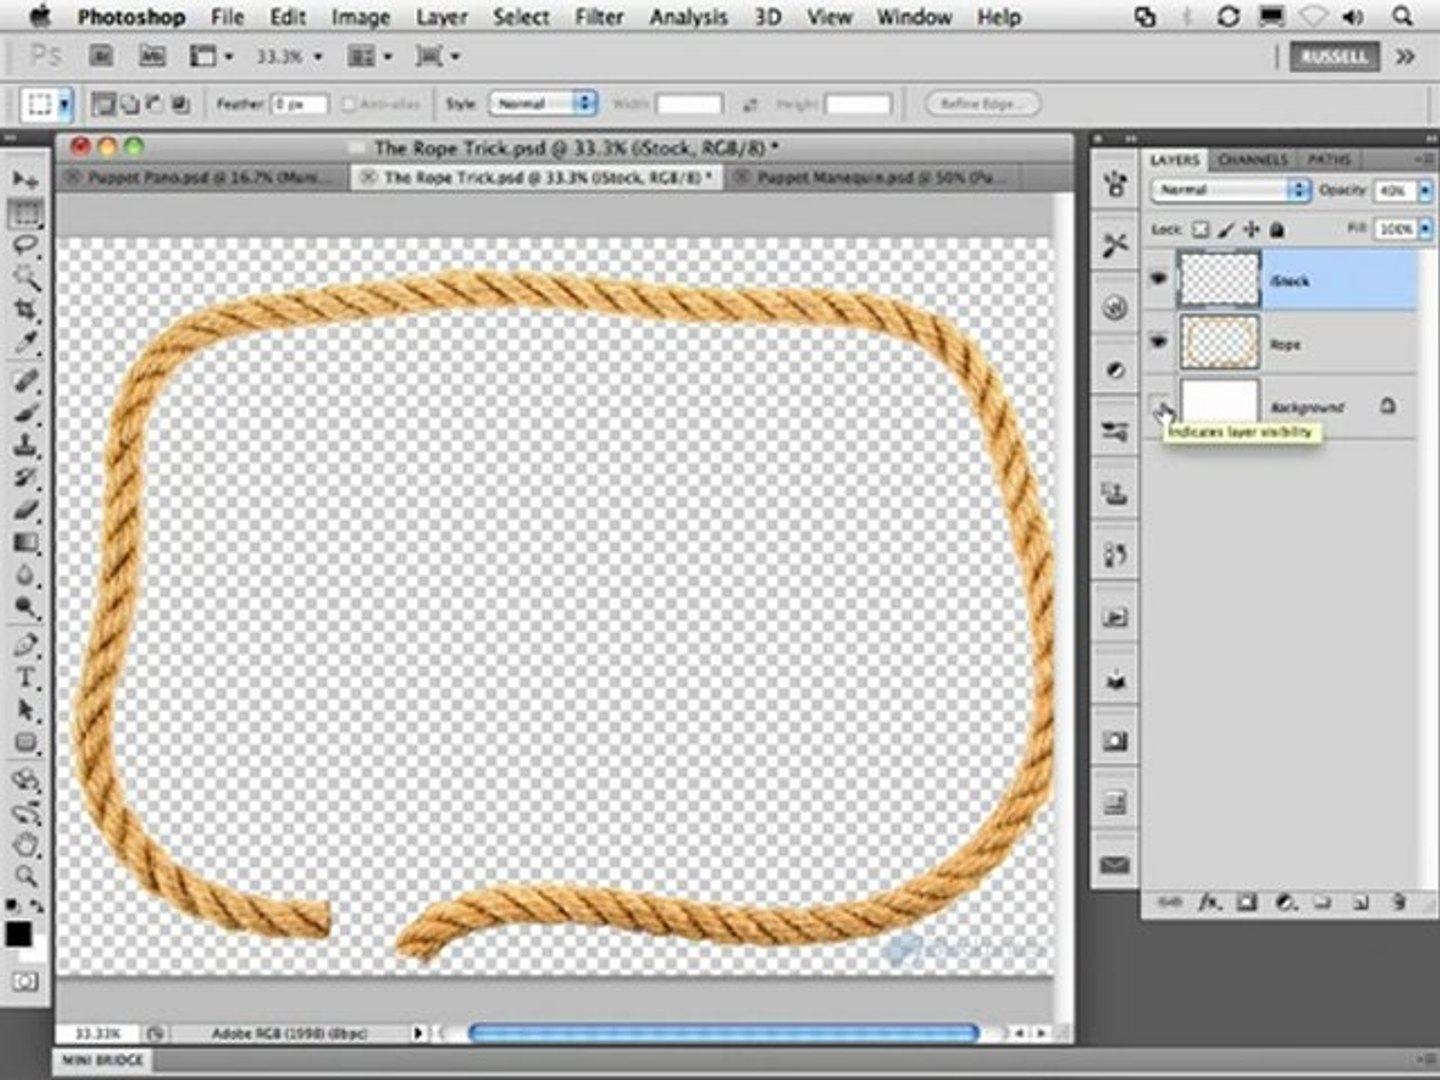Image resolution: width=1440 pixels, height=1080 pixels.
Task: Toggle Quick Mask mode
Action: click(26, 982)
